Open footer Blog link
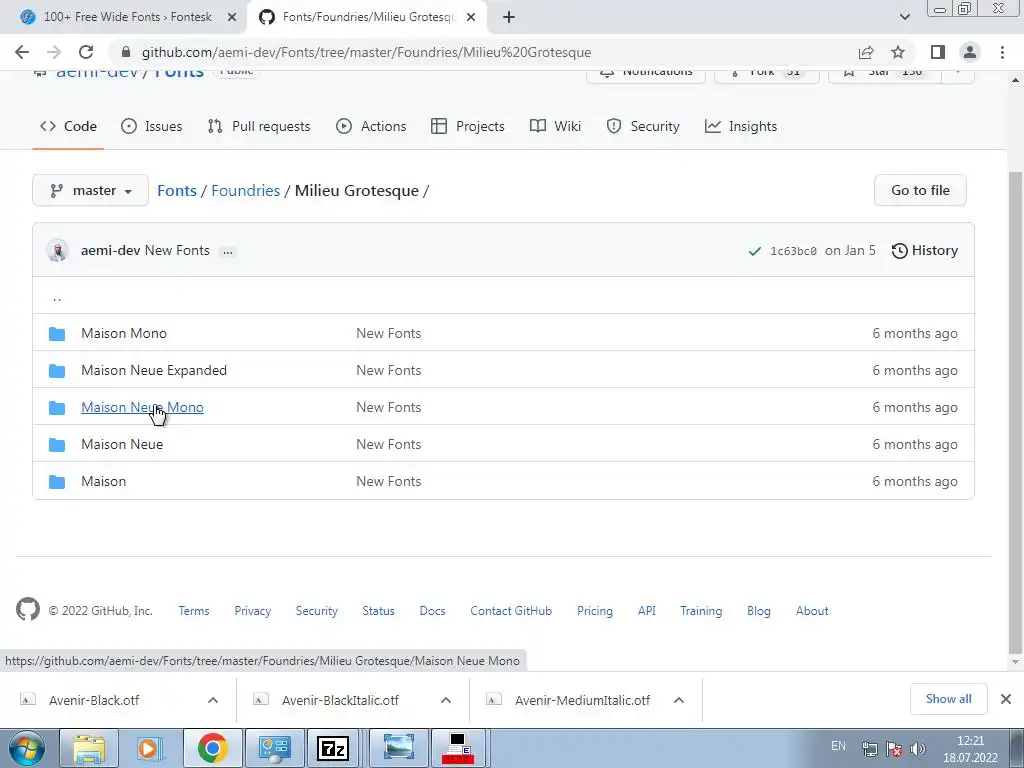The height and width of the screenshot is (768, 1024). click(759, 611)
